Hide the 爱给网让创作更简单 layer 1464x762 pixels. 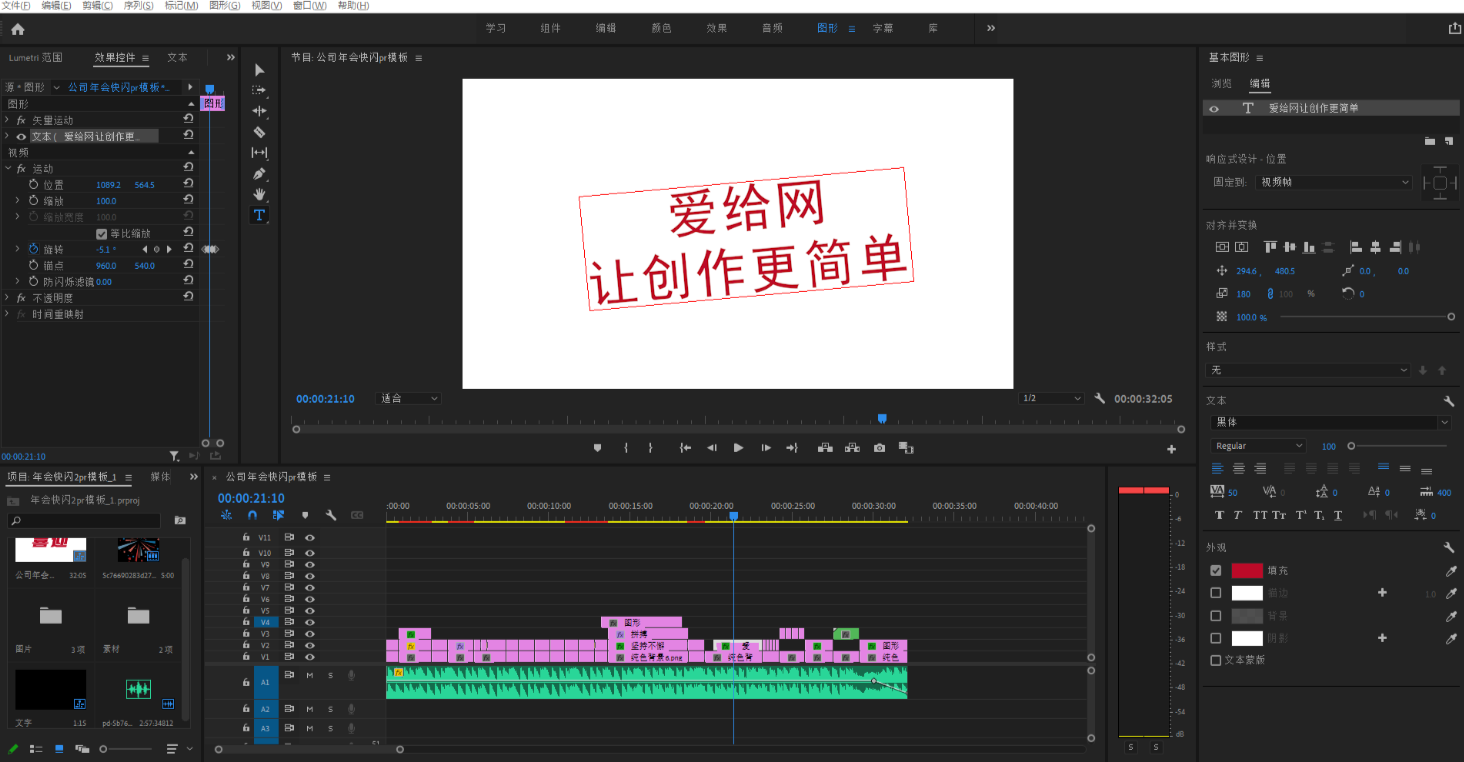coord(1214,109)
